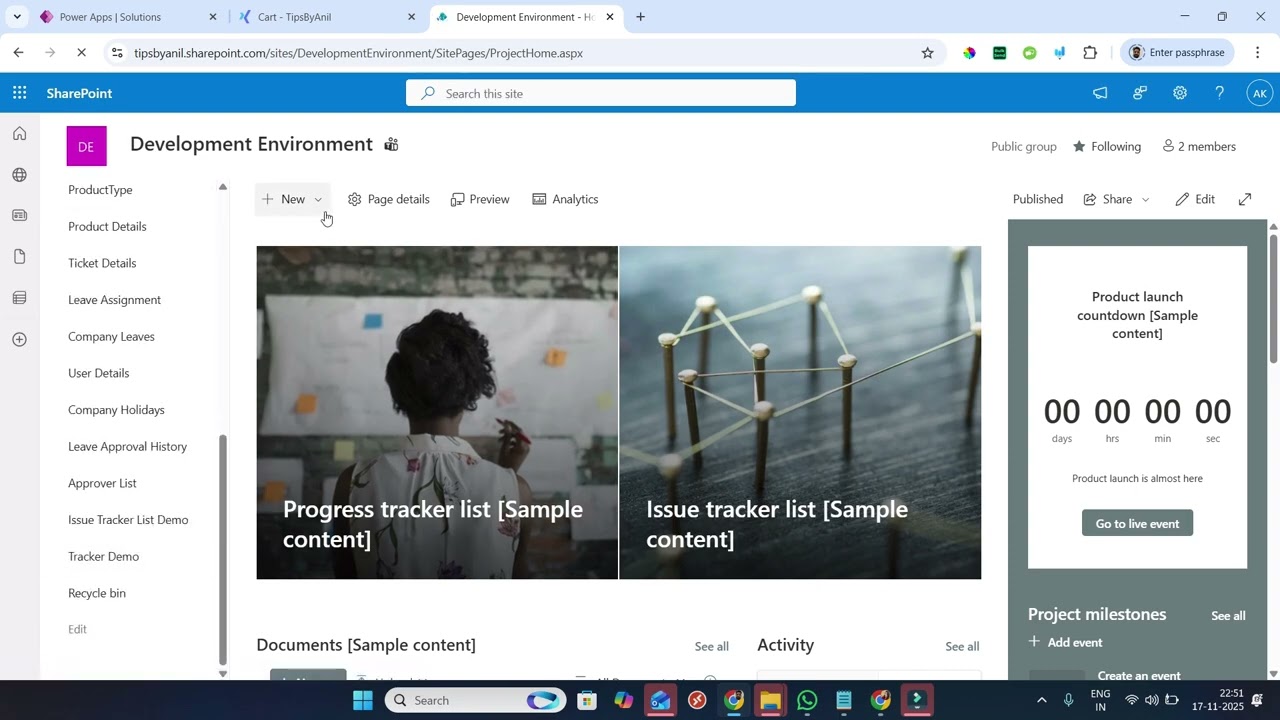Open the Help question mark icon
Image resolution: width=1280 pixels, height=720 pixels.
click(x=1219, y=93)
